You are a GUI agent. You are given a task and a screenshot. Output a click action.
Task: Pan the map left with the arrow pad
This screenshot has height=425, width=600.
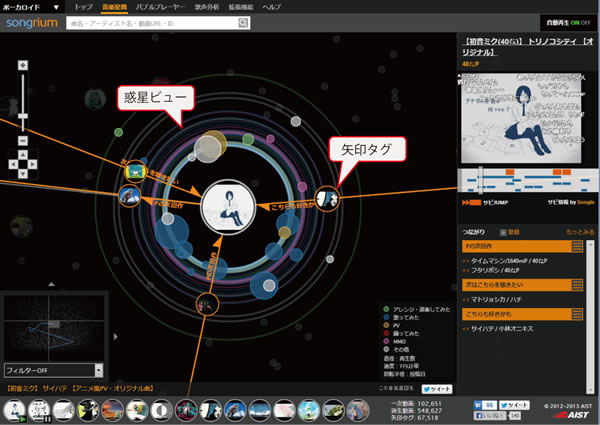coord(13,164)
